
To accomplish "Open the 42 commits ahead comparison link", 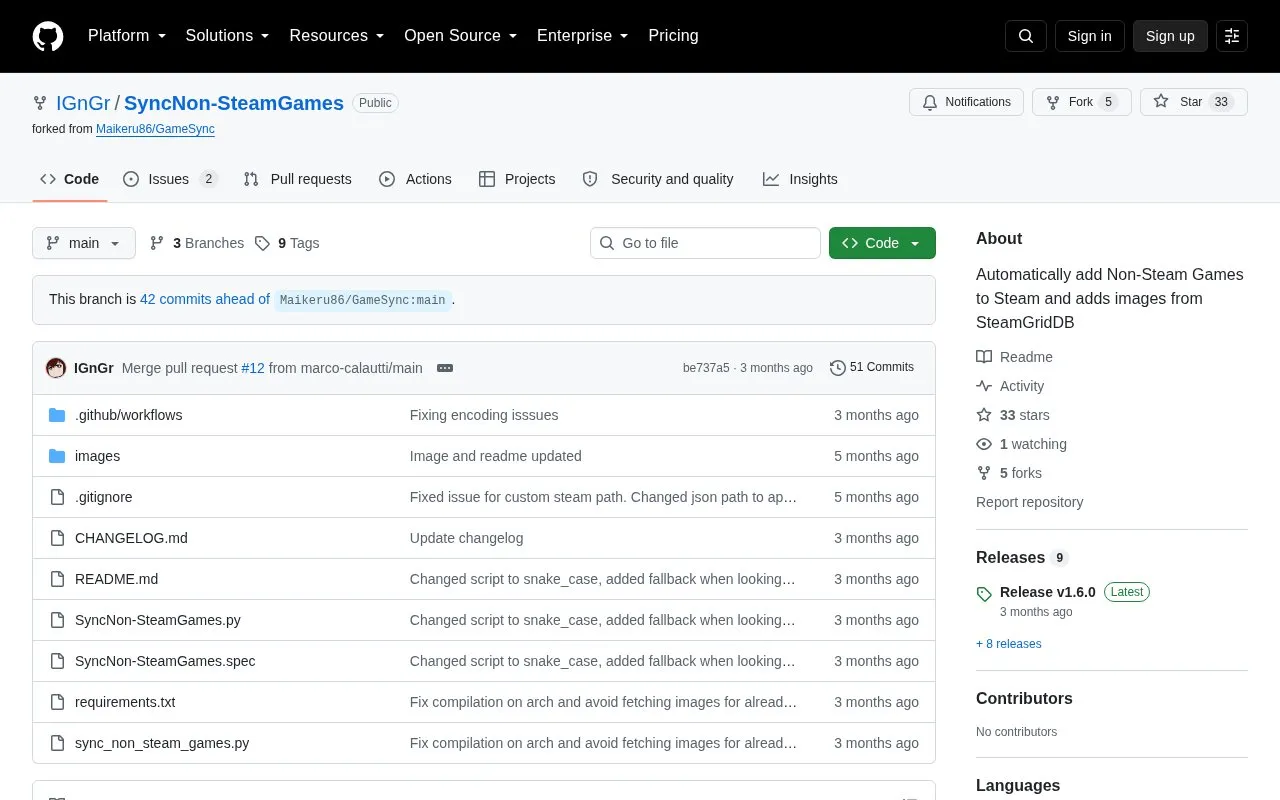I will pyautogui.click(x=205, y=299).
